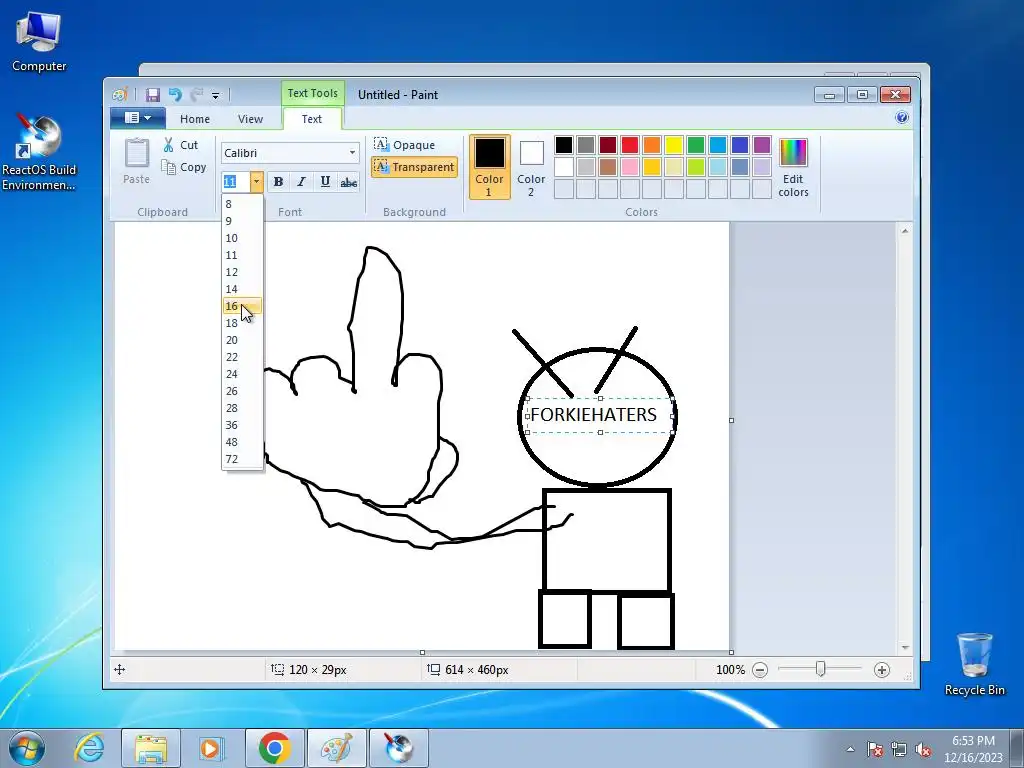Choose font size 20 from list

[242, 340]
